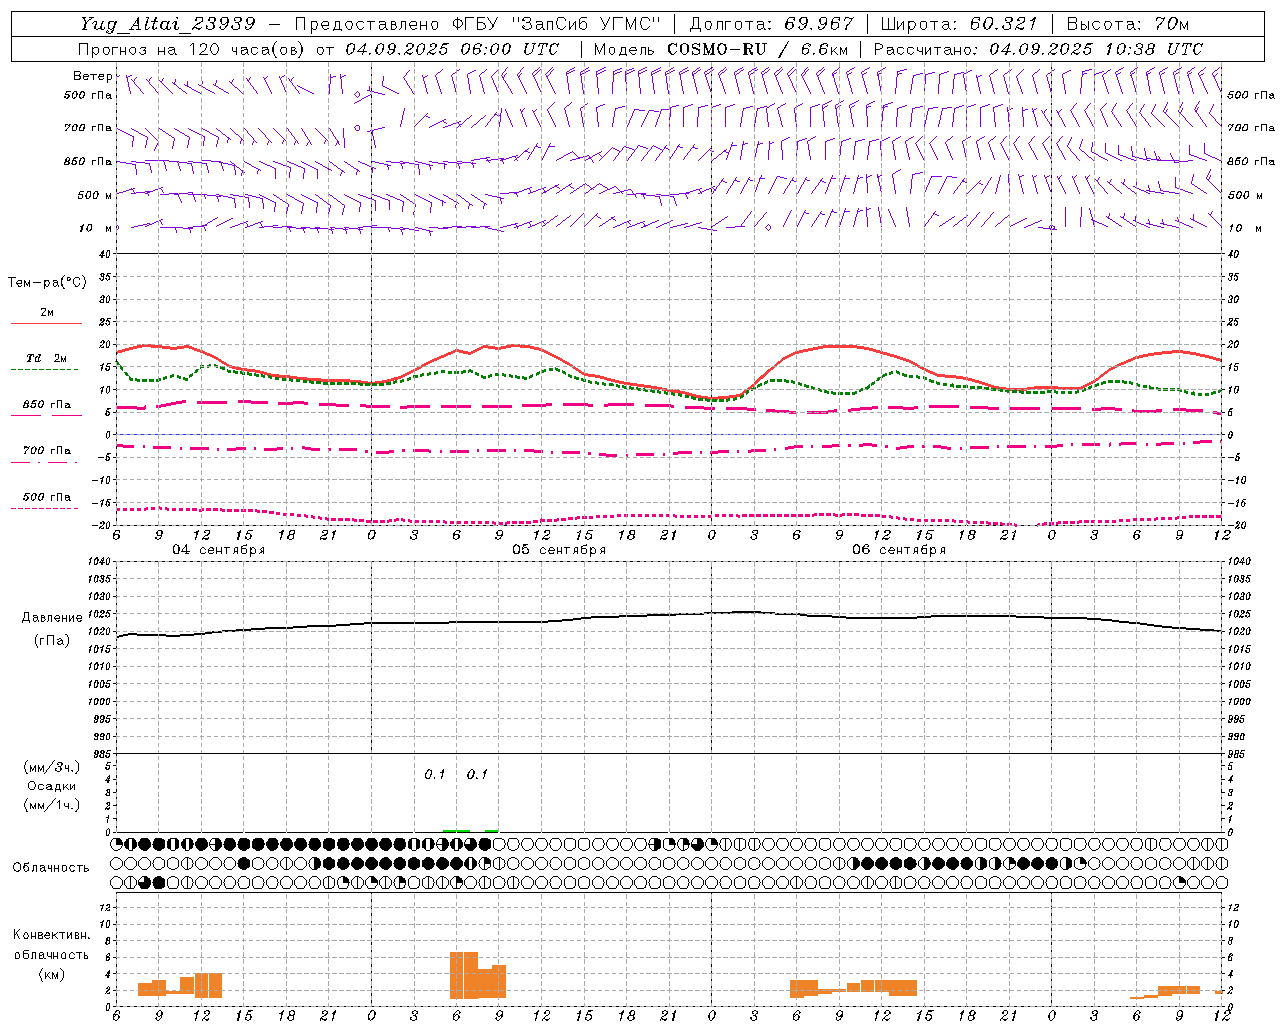Click the Облачность cloud cover label
The height and width of the screenshot is (1024, 1280).
pyautogui.click(x=51, y=868)
